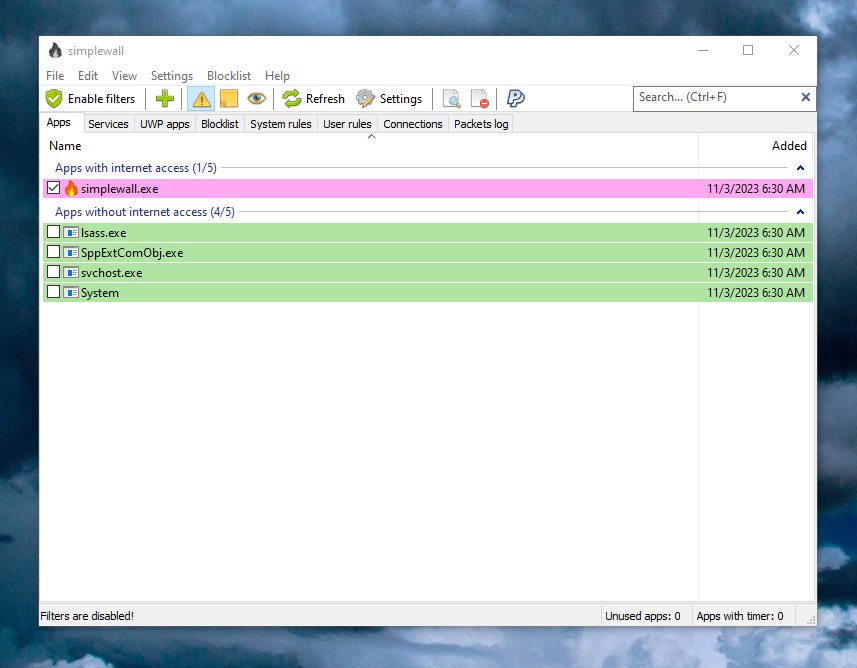Select the System row name
Screen dimensions: 857x668
[99, 292]
